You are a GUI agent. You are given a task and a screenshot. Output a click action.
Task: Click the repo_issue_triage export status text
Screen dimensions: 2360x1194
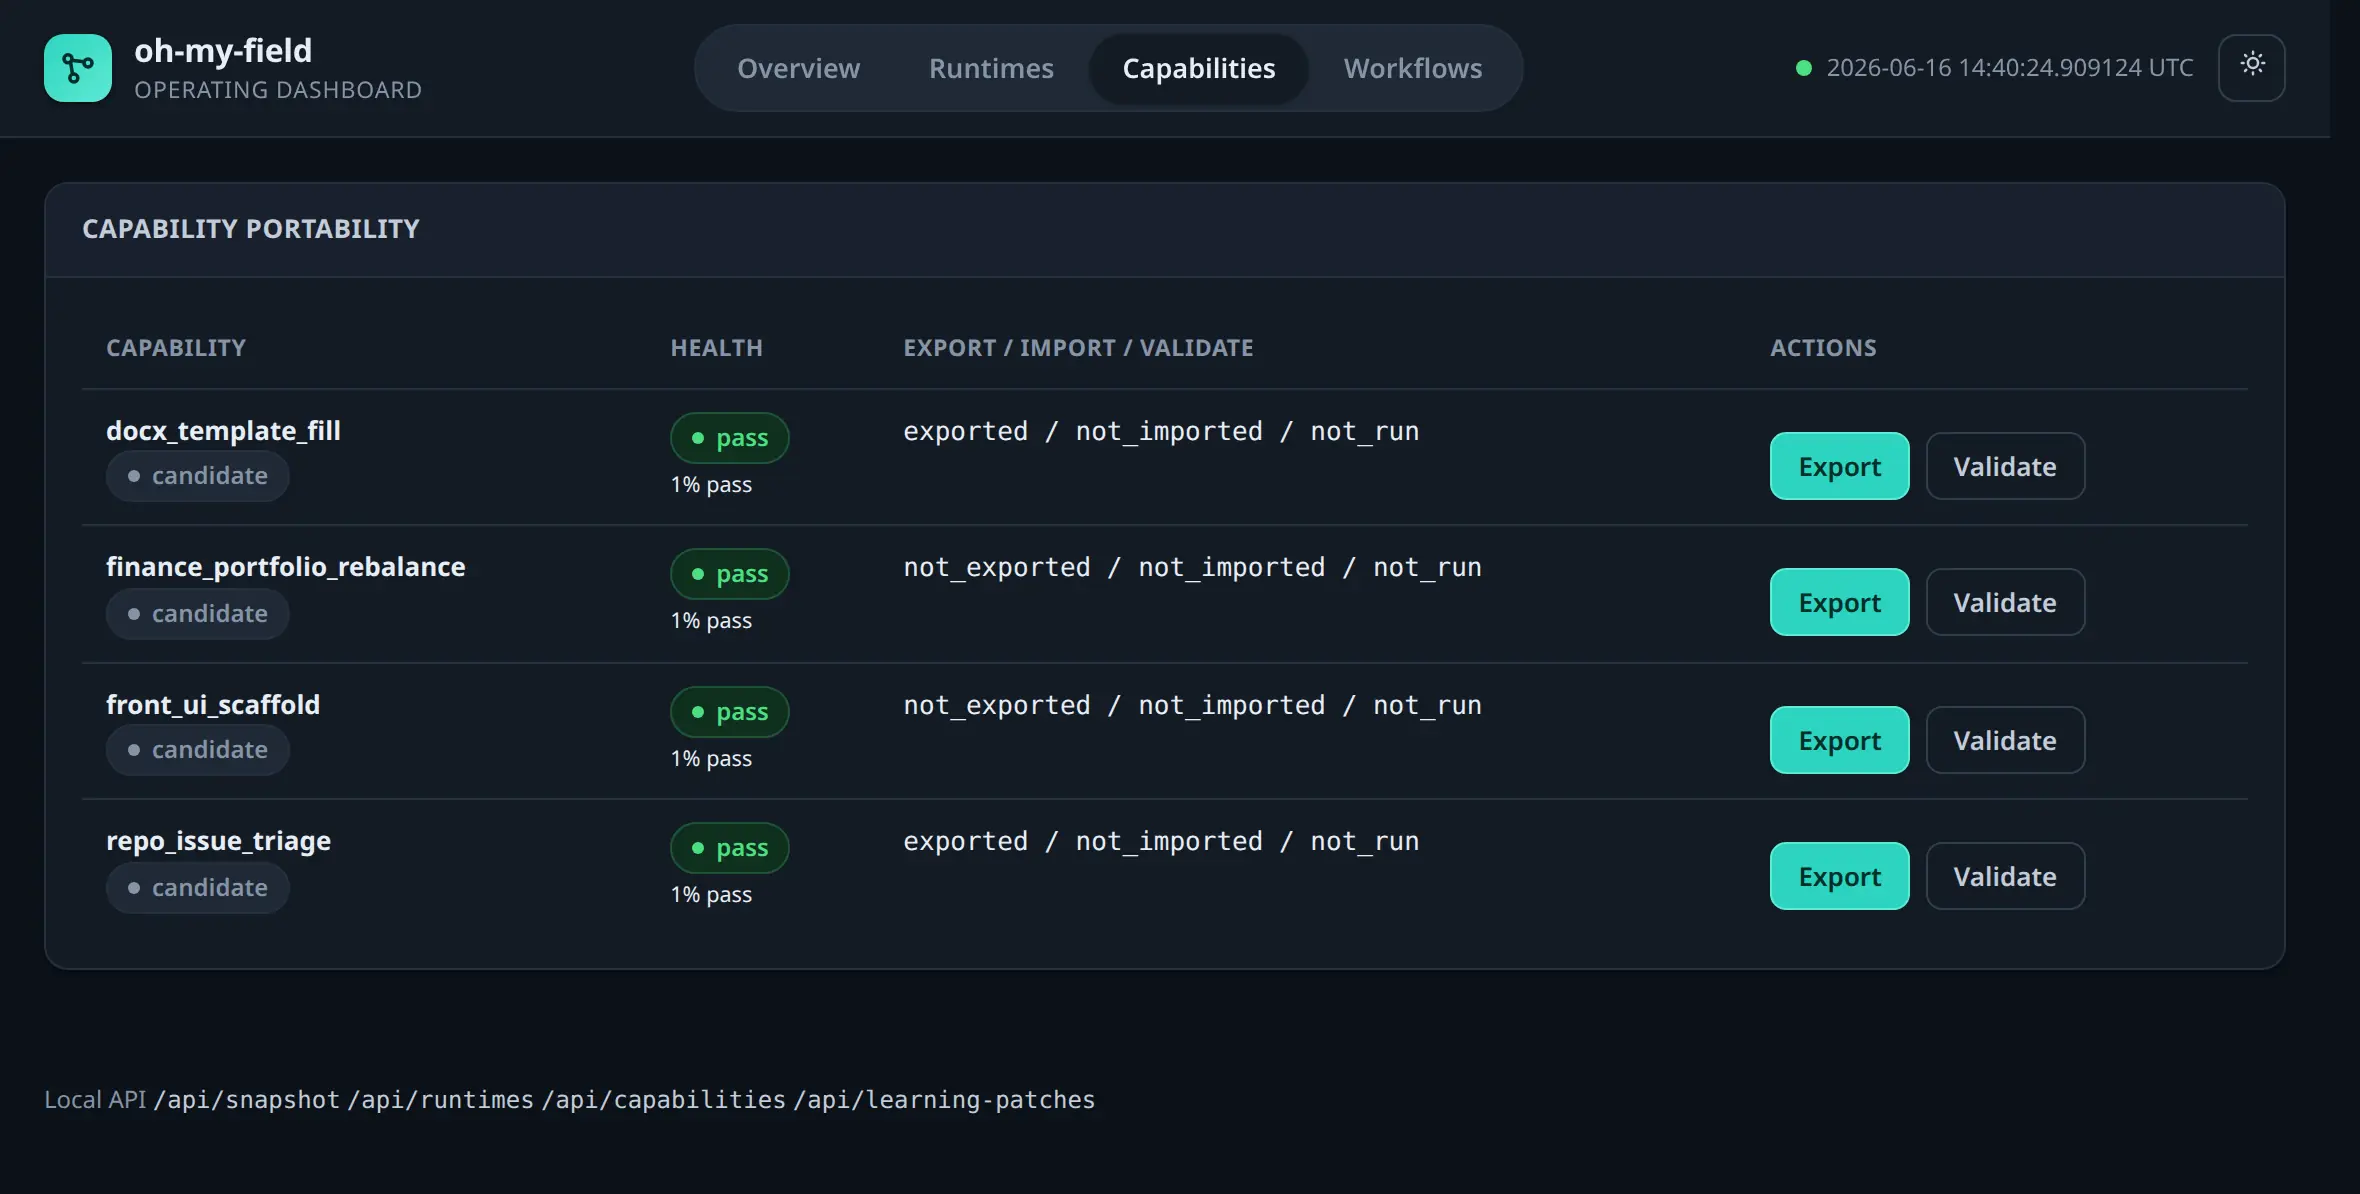1161,841
